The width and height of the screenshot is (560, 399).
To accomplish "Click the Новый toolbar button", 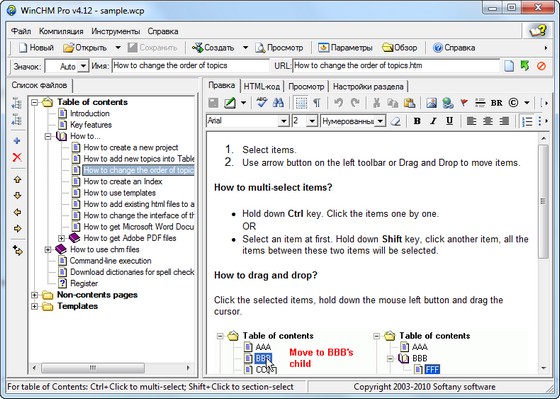I will coord(36,48).
